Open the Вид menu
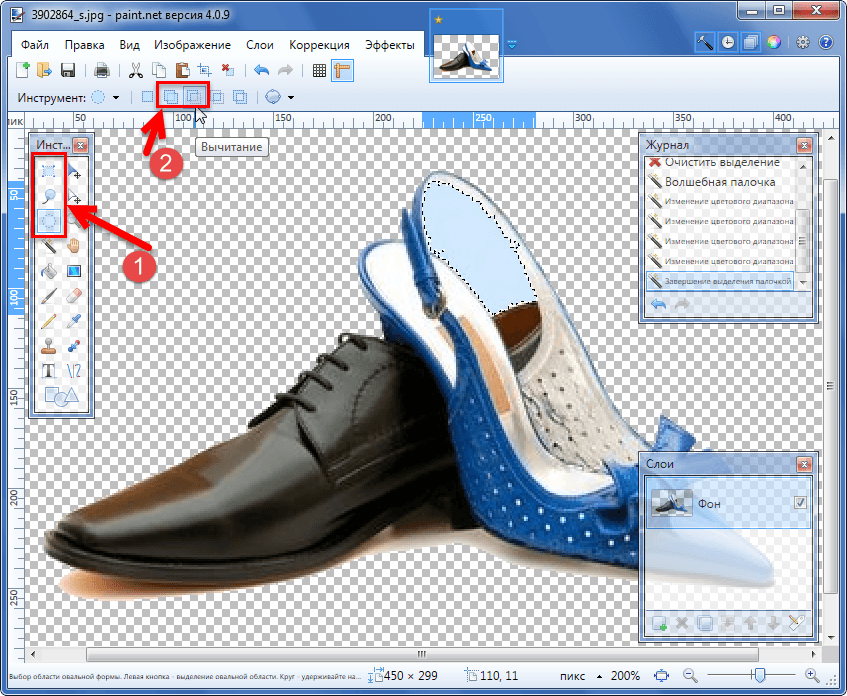Screen dimensions: 847x696 130,45
